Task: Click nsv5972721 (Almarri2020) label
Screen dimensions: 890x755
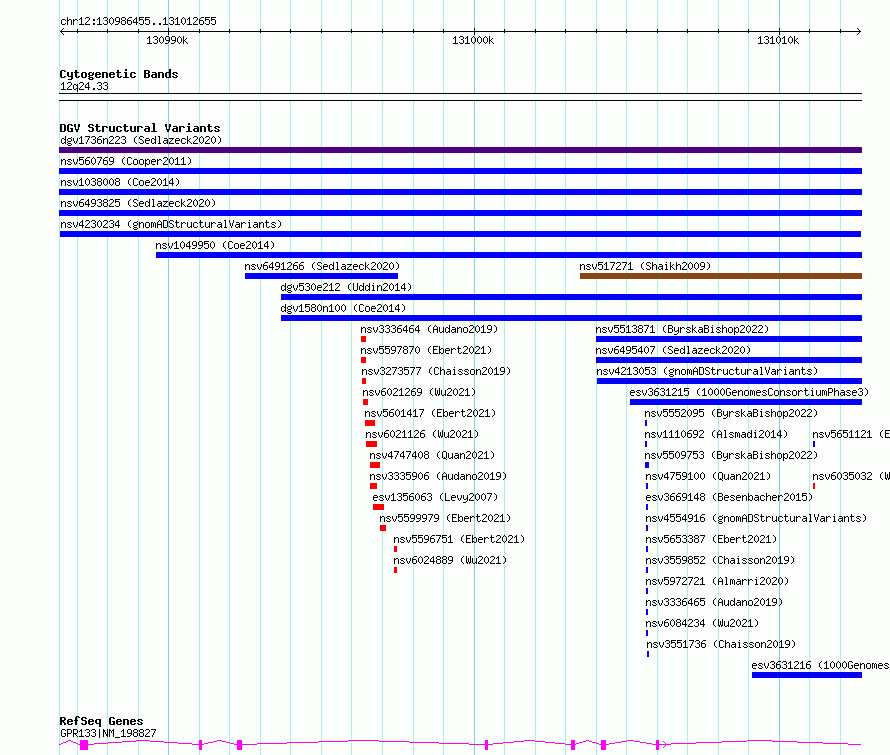Action: [x=717, y=581]
